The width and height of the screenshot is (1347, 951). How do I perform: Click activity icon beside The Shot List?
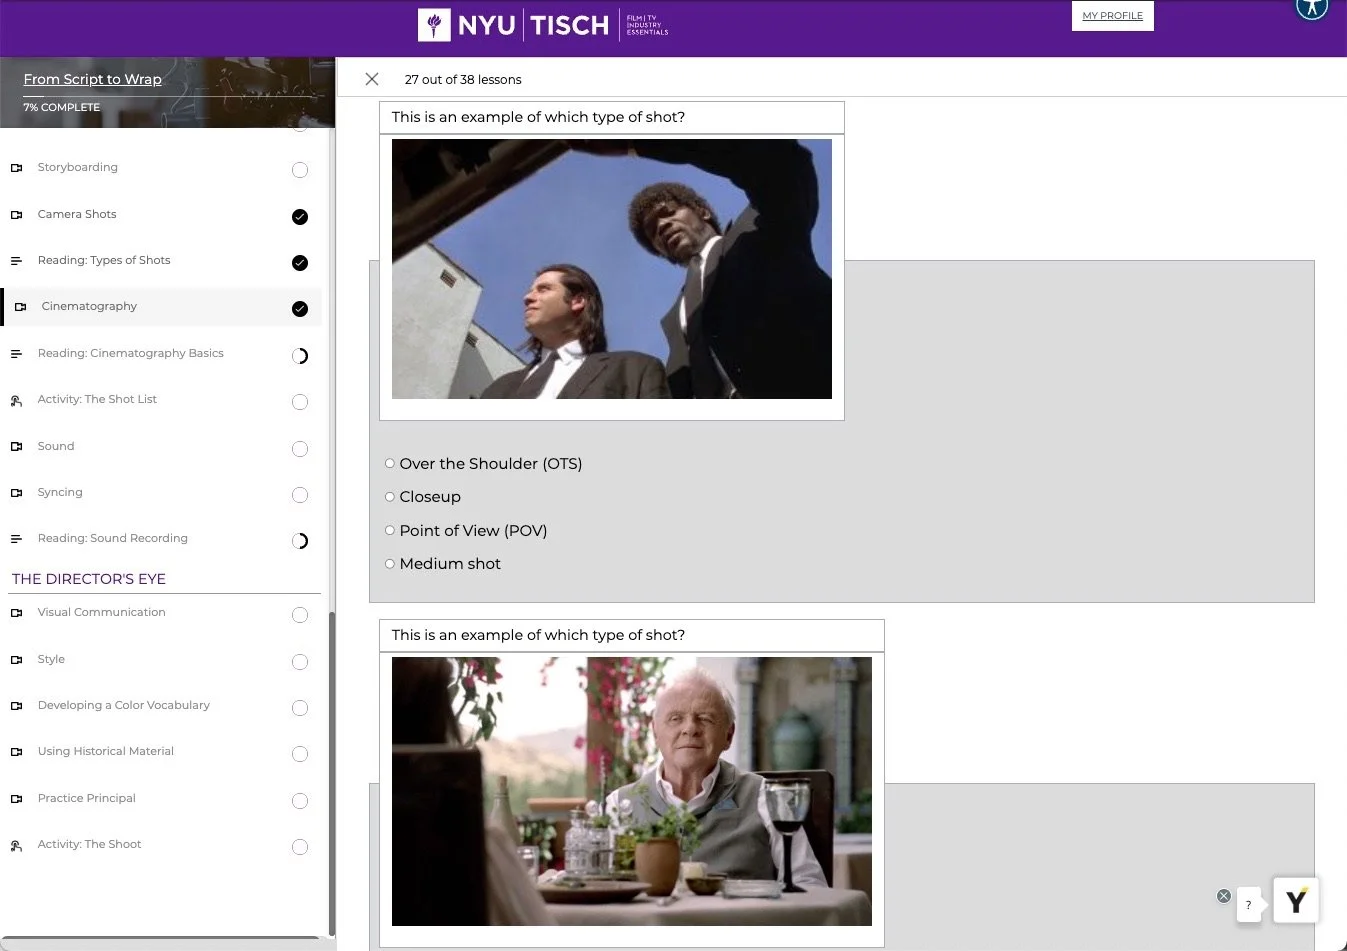click(x=16, y=401)
